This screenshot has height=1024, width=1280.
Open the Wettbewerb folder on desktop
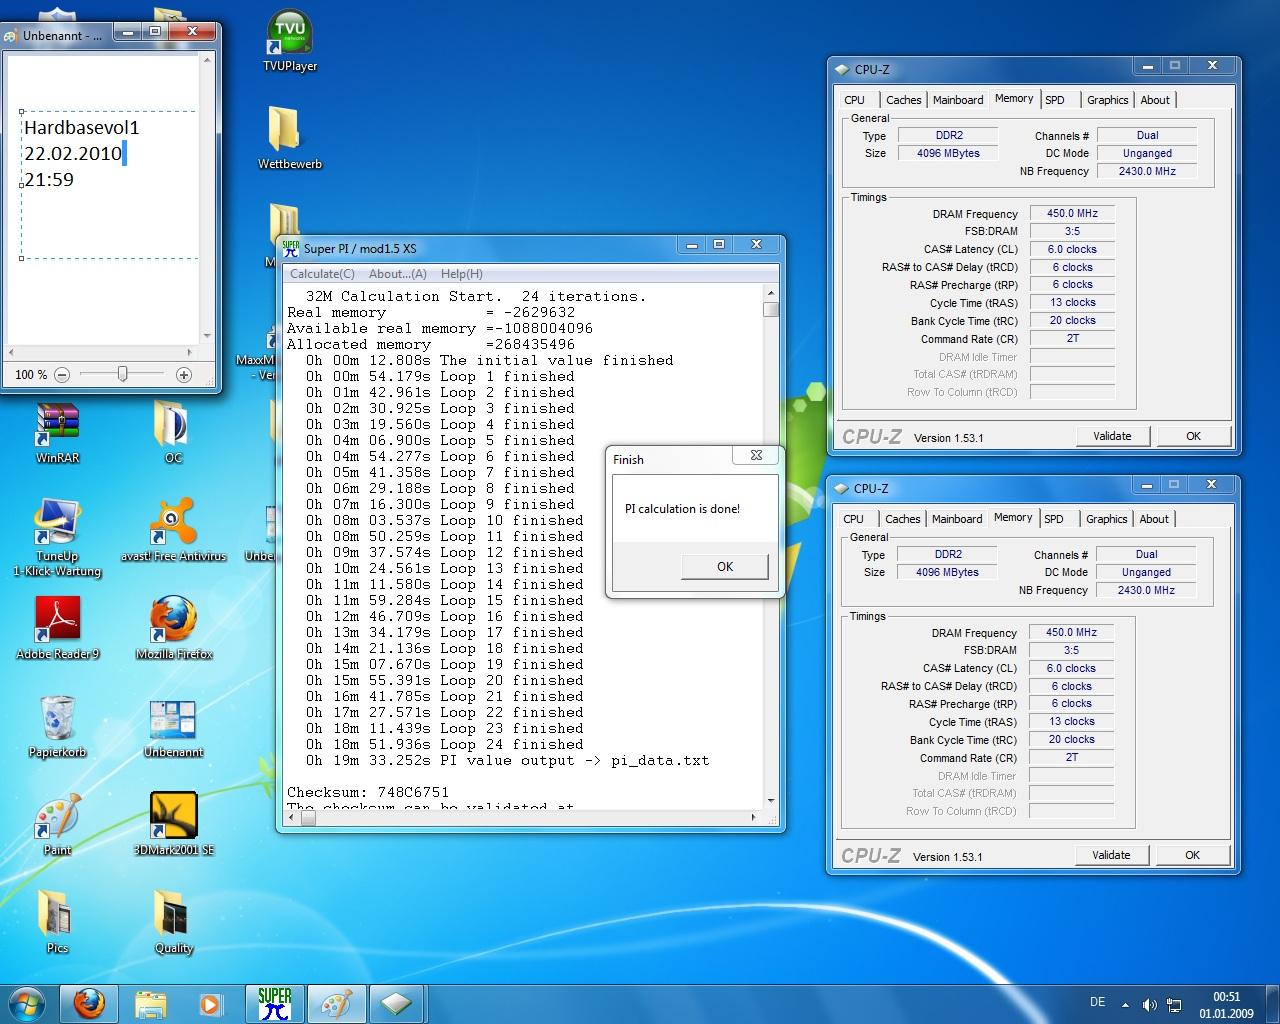coord(289,137)
